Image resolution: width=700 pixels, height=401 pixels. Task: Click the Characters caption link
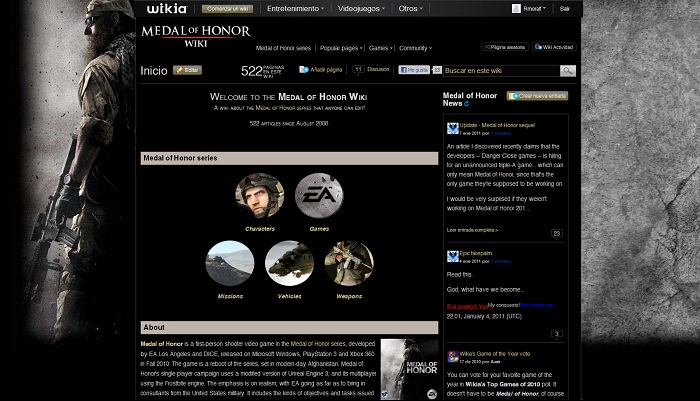tap(260, 229)
